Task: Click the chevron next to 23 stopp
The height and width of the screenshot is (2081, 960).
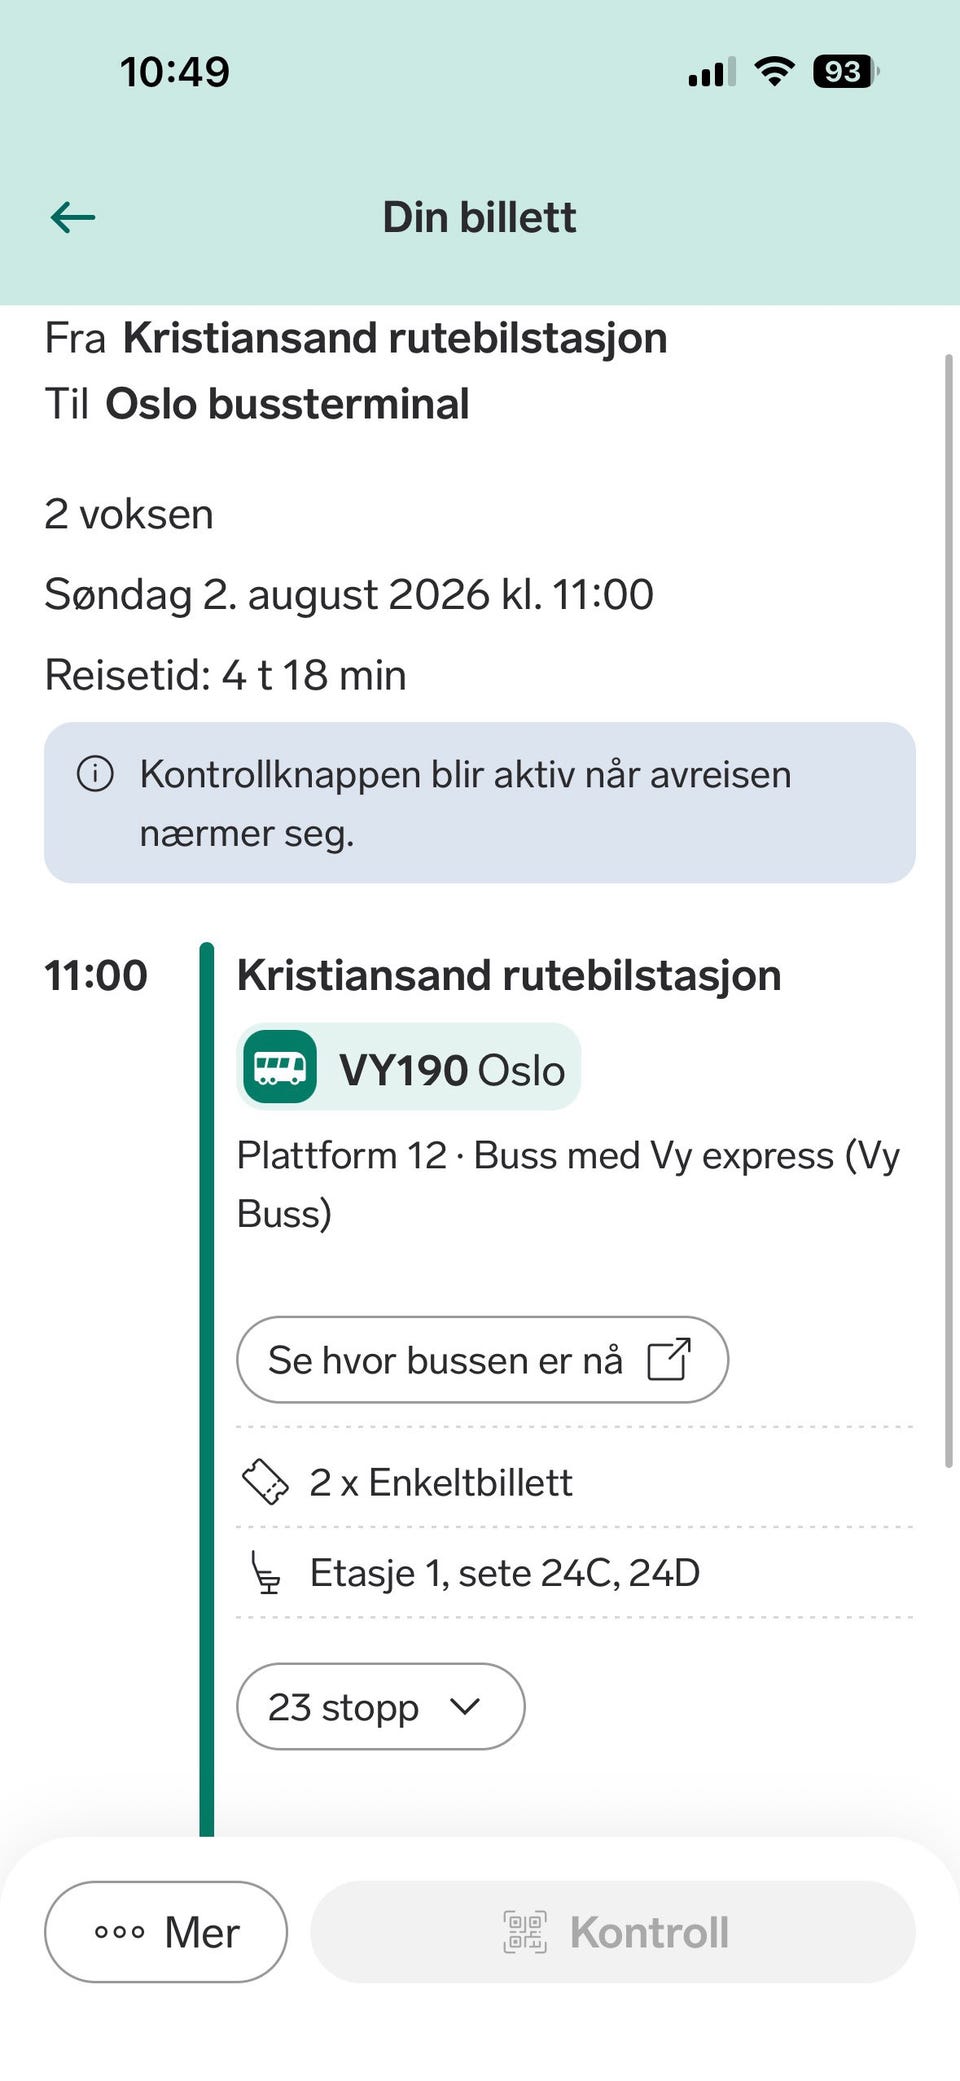Action: tap(465, 1706)
